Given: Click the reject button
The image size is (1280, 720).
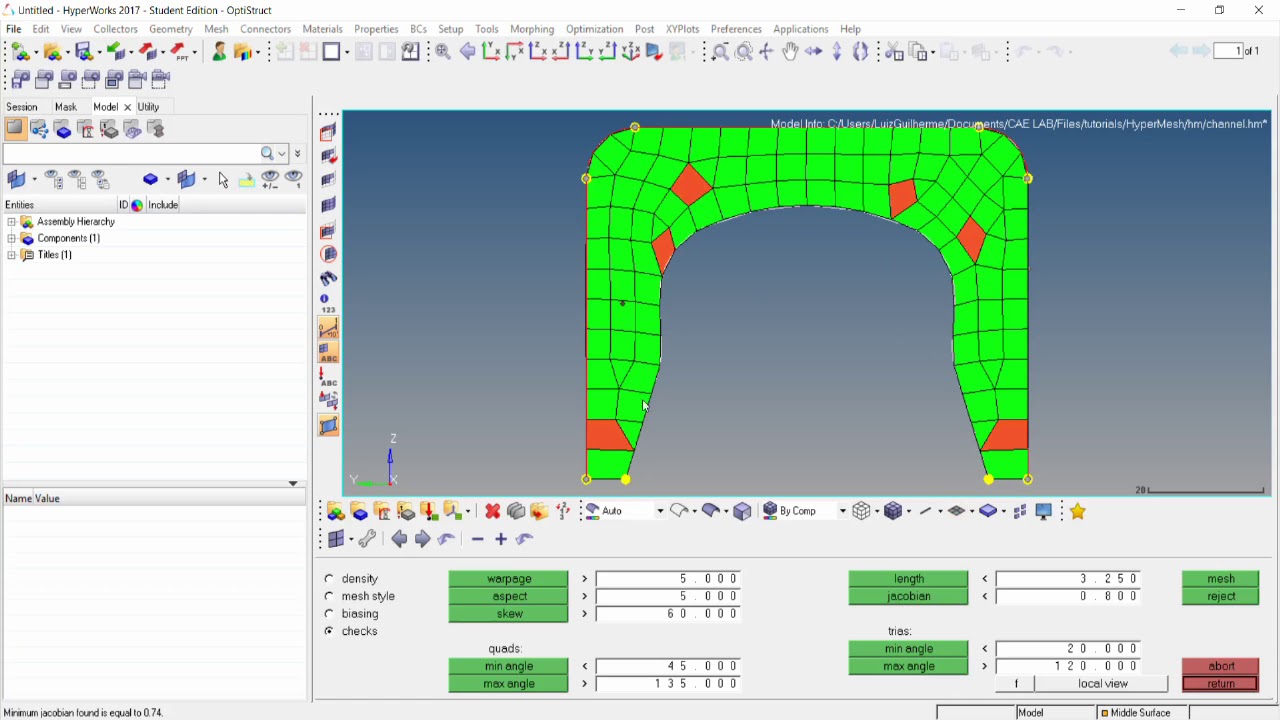Looking at the screenshot, I should [x=1220, y=597].
